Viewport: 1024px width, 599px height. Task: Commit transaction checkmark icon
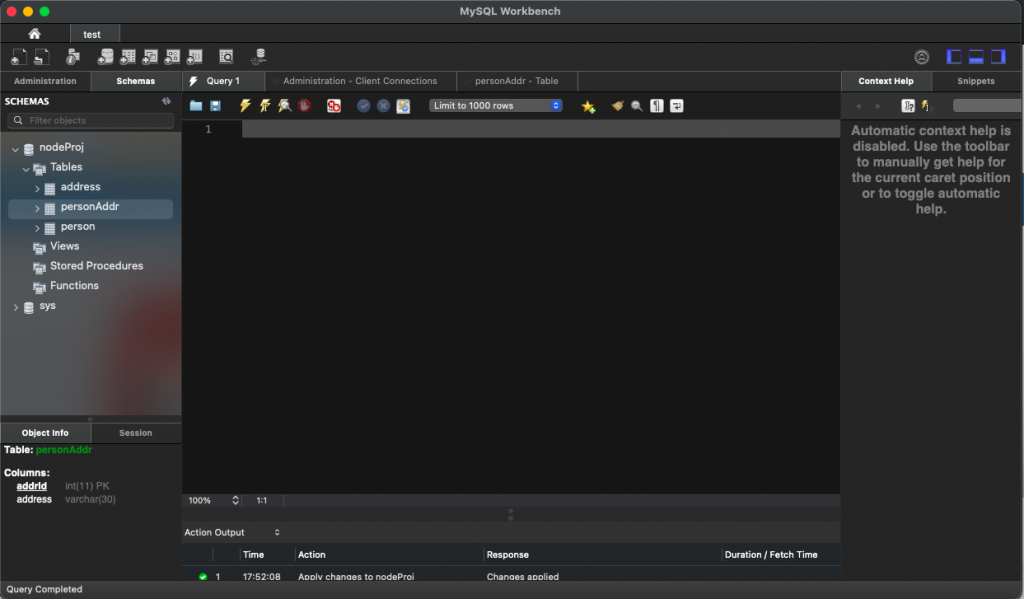364,106
